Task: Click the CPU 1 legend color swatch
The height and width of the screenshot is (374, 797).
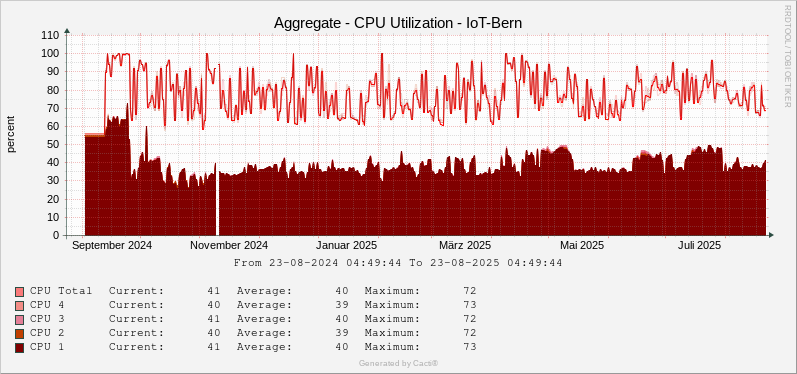Action: tap(19, 348)
